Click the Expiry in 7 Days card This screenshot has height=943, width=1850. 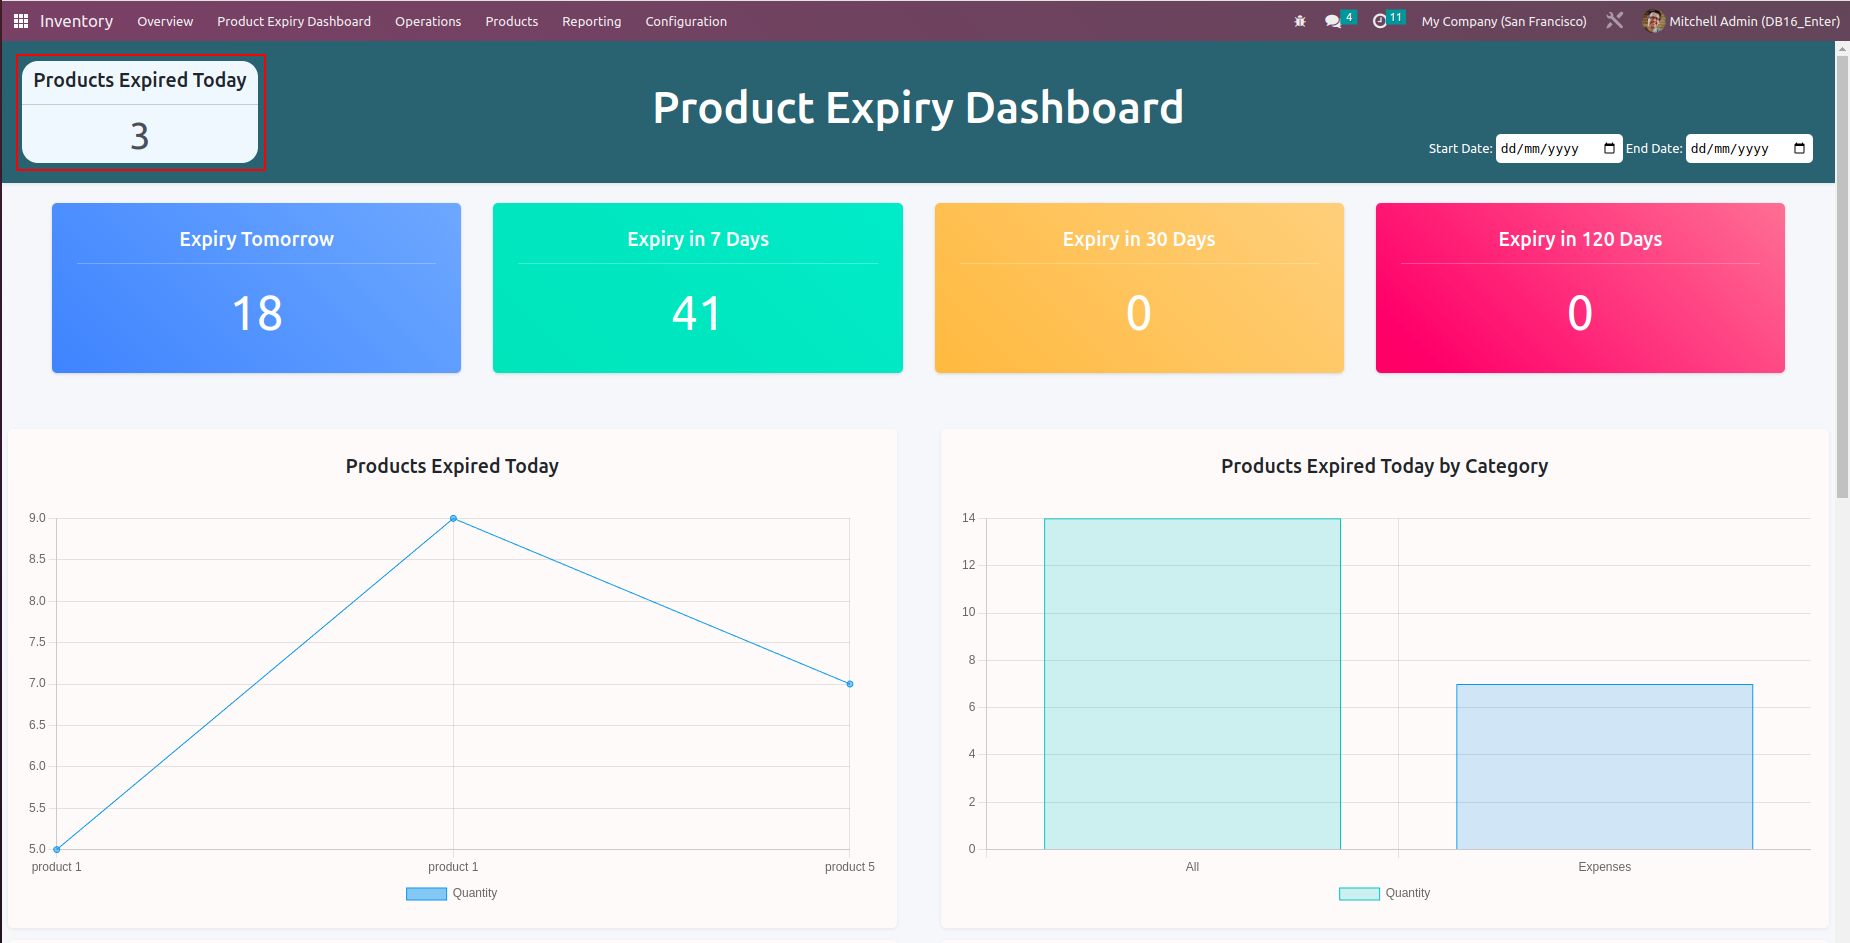point(697,288)
